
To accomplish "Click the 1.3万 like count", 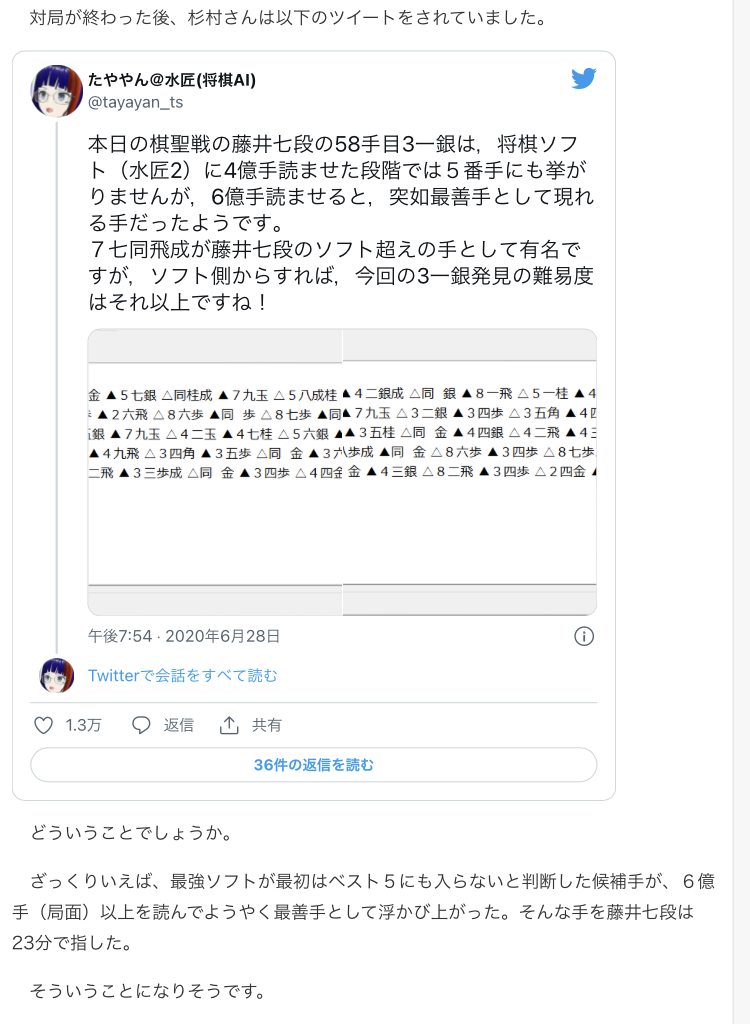I will [x=83, y=725].
